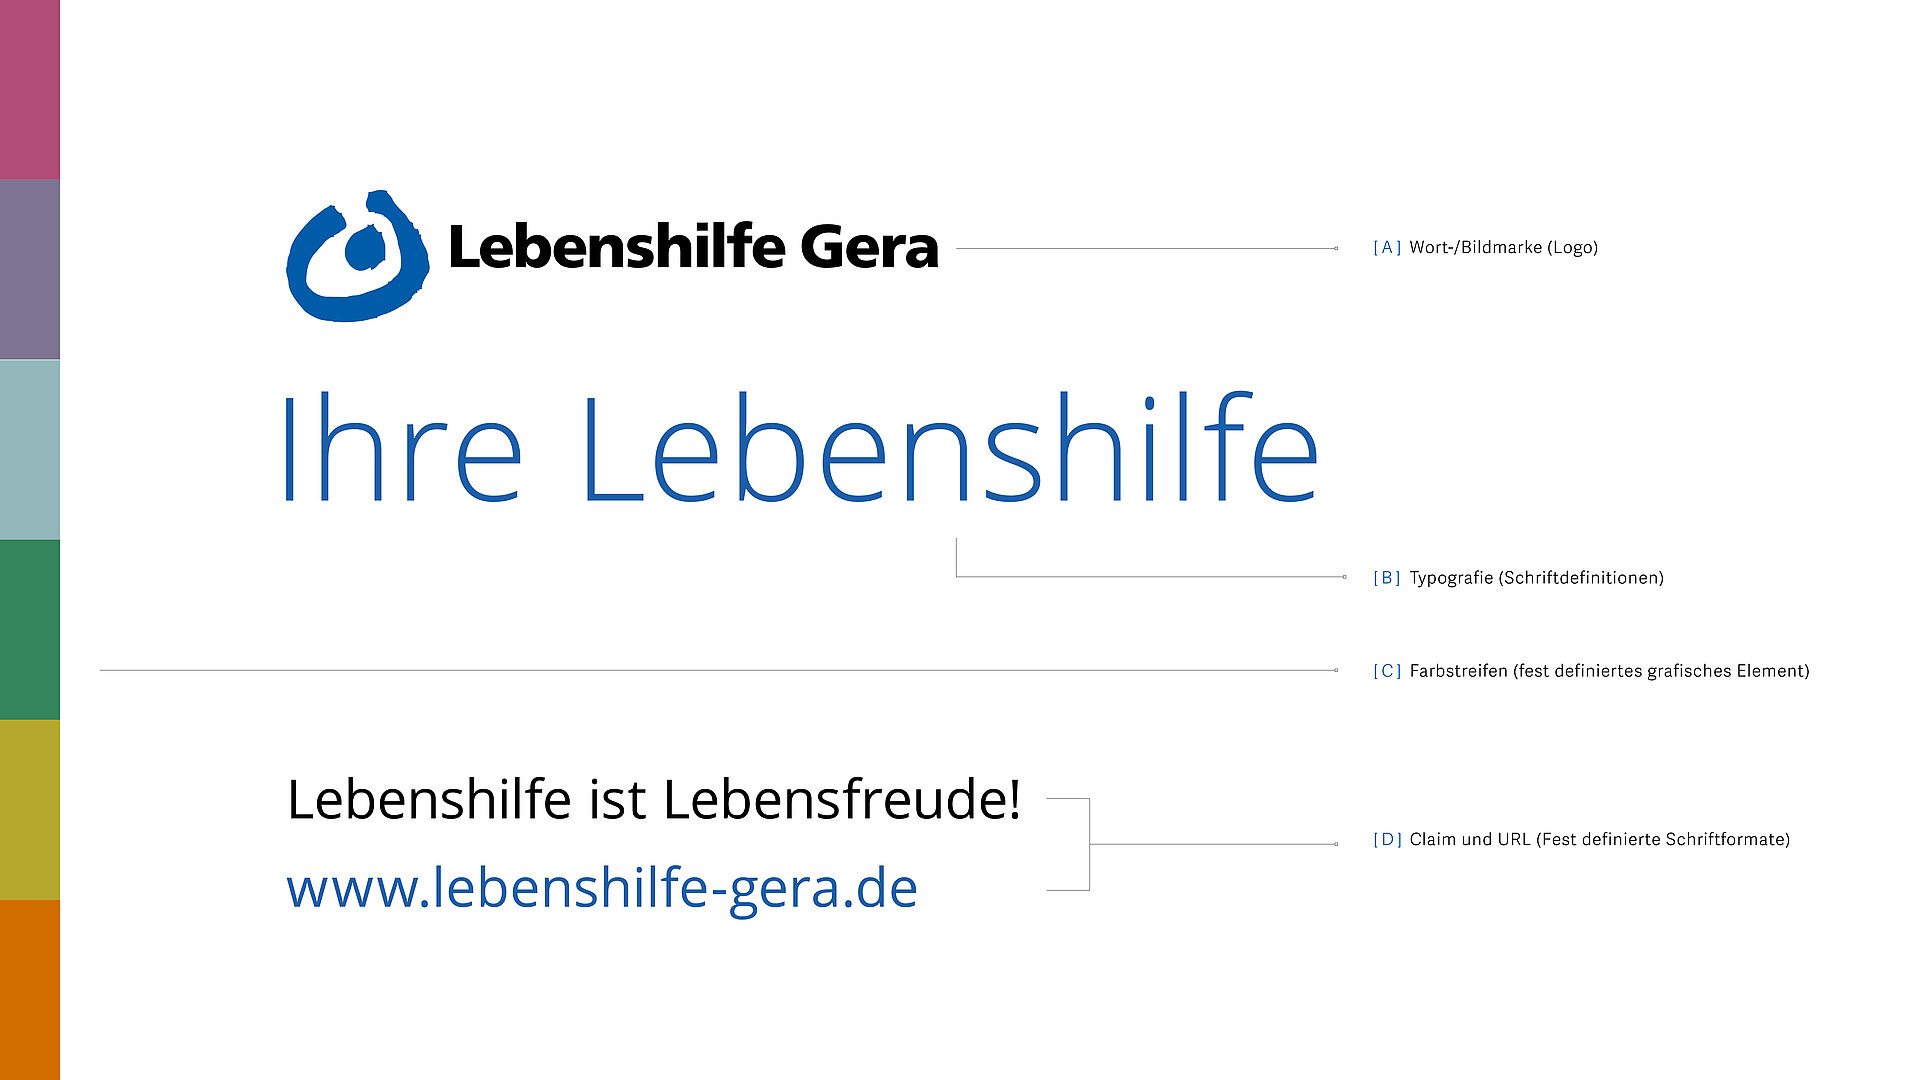
Task: Select 'Wort-/Bildmarke (Logo)' annotation text
Action: point(1503,248)
